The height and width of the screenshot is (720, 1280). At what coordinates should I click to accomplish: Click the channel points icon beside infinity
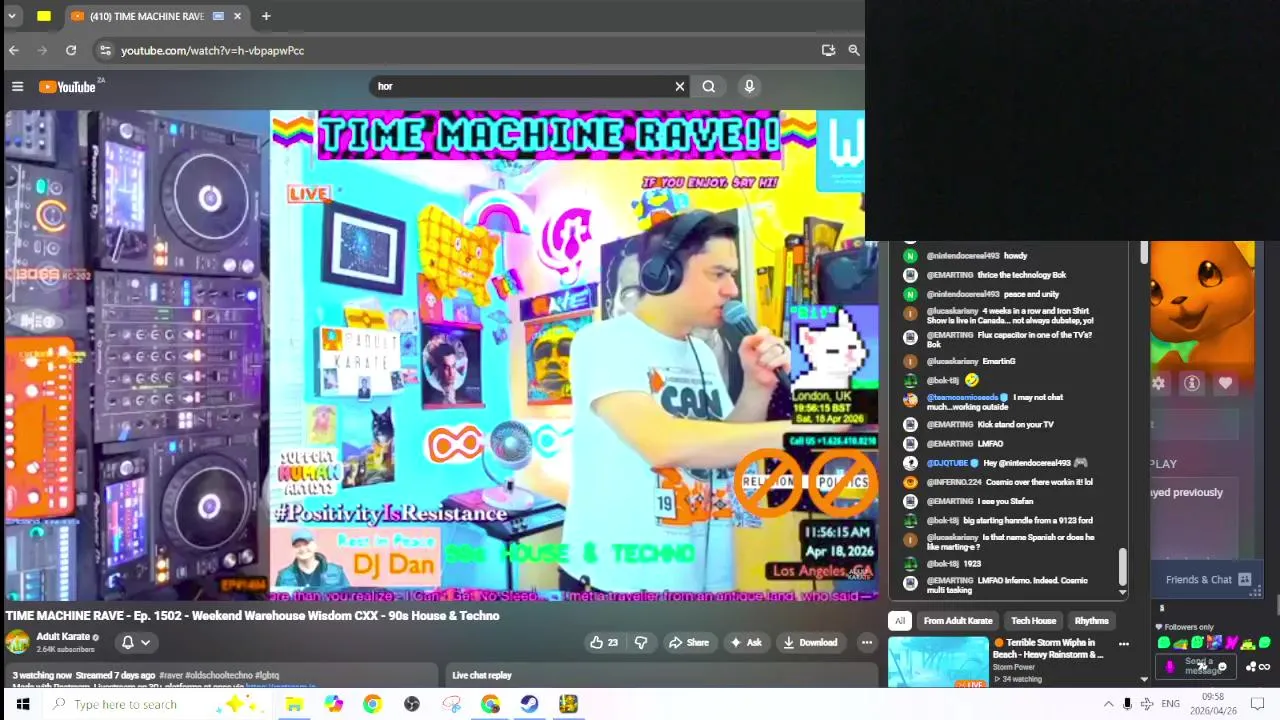click(1251, 667)
